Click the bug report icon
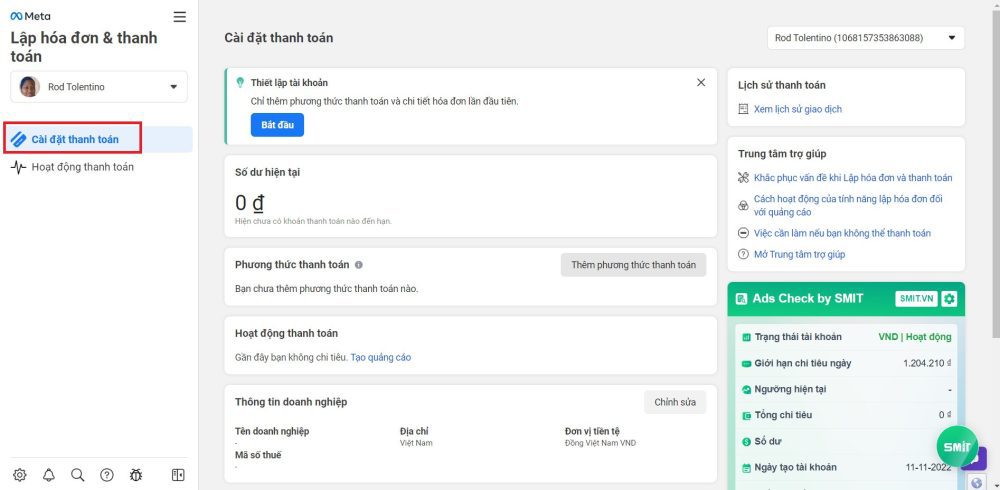 (136, 475)
